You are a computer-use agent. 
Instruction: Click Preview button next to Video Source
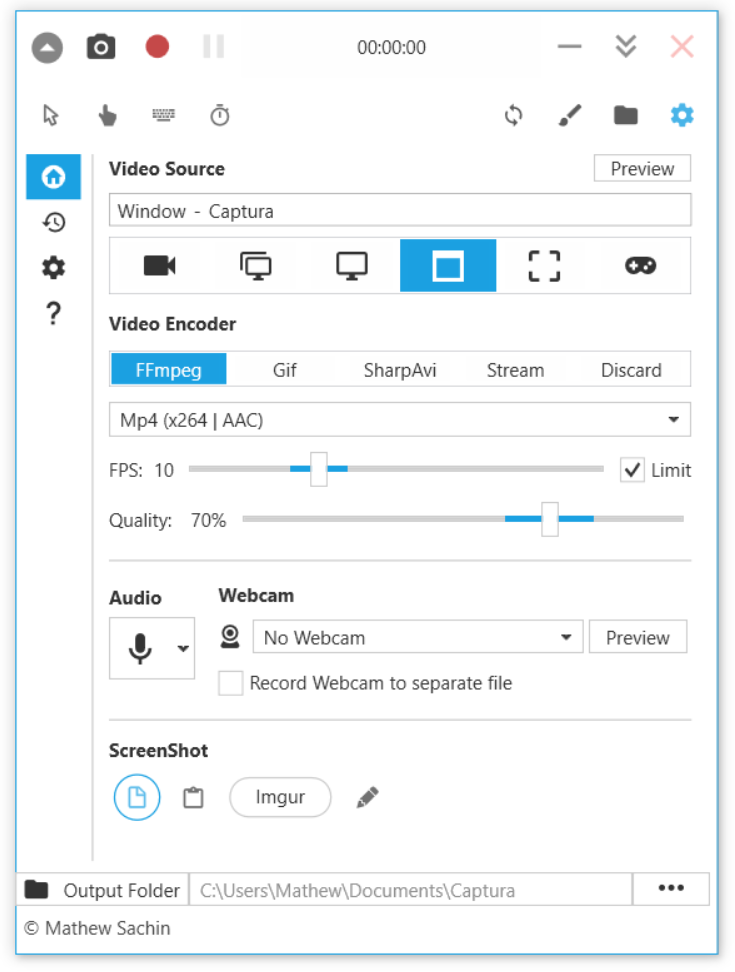click(642, 169)
